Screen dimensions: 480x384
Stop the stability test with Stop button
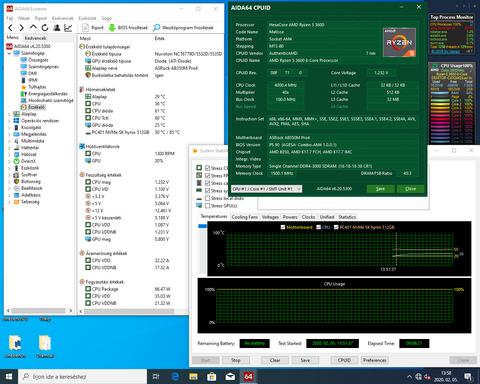coord(236,360)
